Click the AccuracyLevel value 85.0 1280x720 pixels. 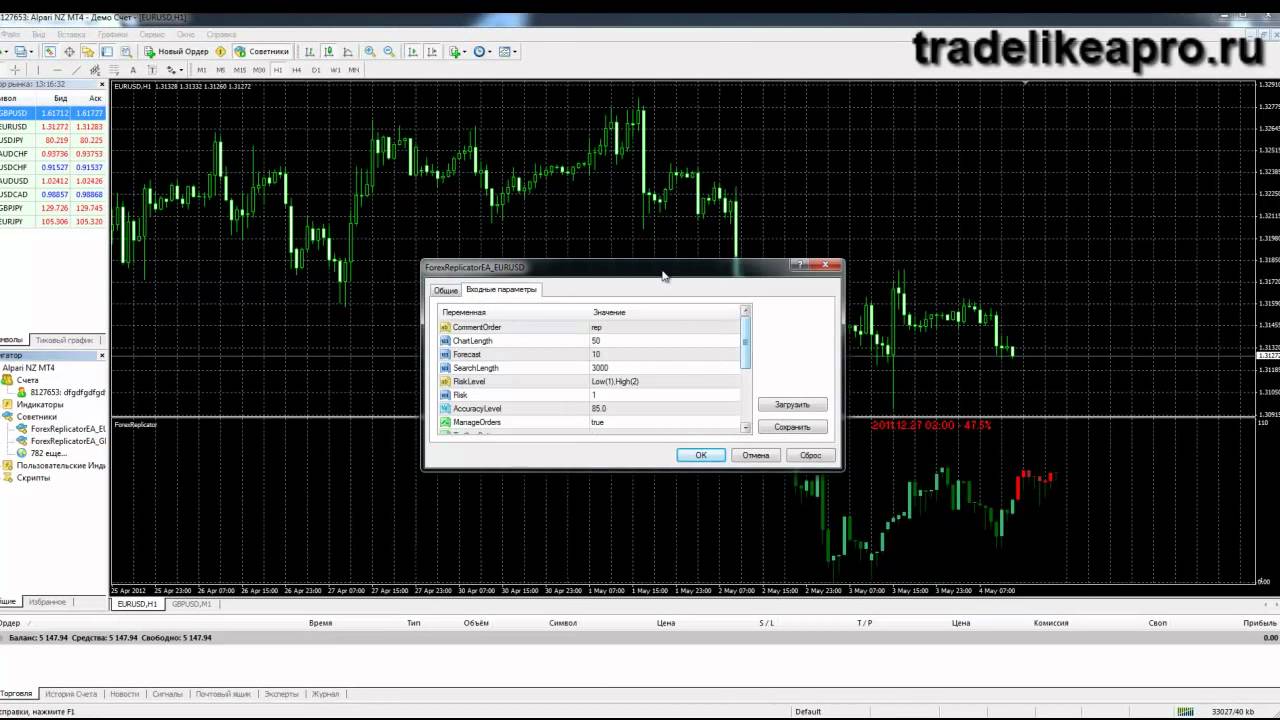[x=599, y=409]
